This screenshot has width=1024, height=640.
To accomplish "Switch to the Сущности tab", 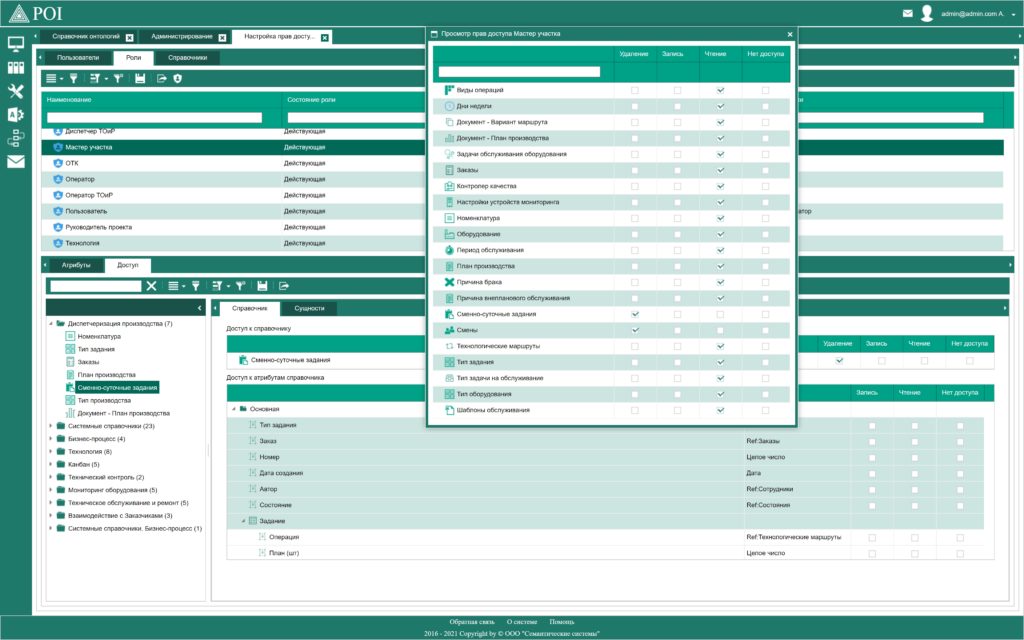I will pos(310,308).
